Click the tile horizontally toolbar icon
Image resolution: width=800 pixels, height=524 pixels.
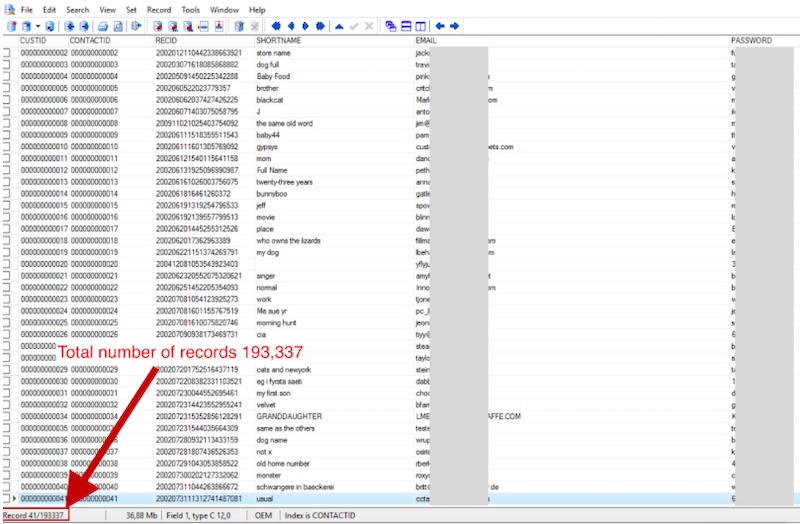pos(406,26)
